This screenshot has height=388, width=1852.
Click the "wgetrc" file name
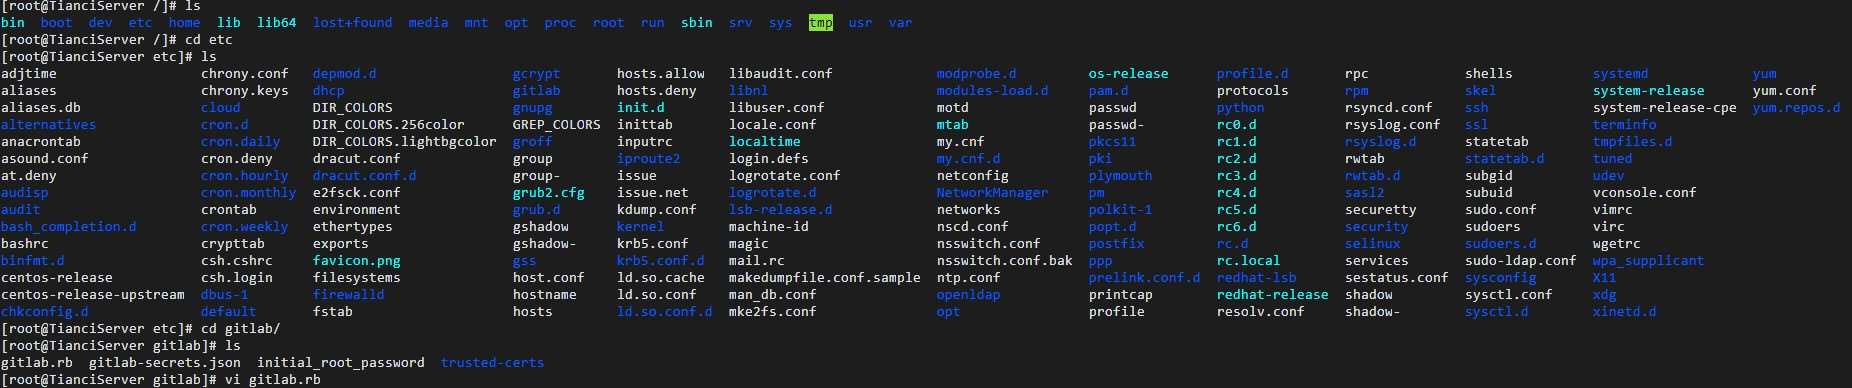pyautogui.click(x=1617, y=244)
